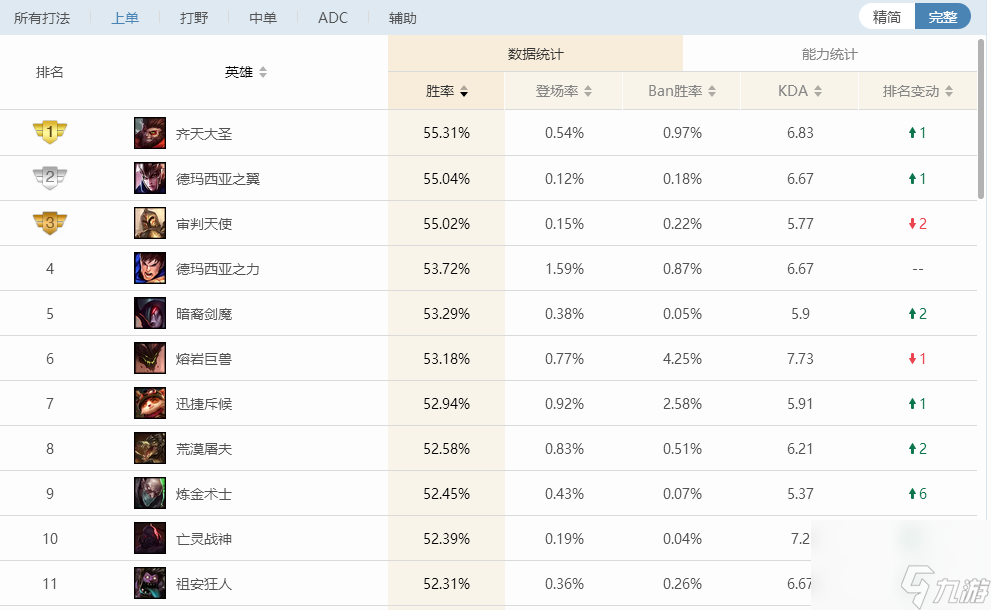
Task: Open the 能力统计 ability statistics tab
Action: (830, 54)
